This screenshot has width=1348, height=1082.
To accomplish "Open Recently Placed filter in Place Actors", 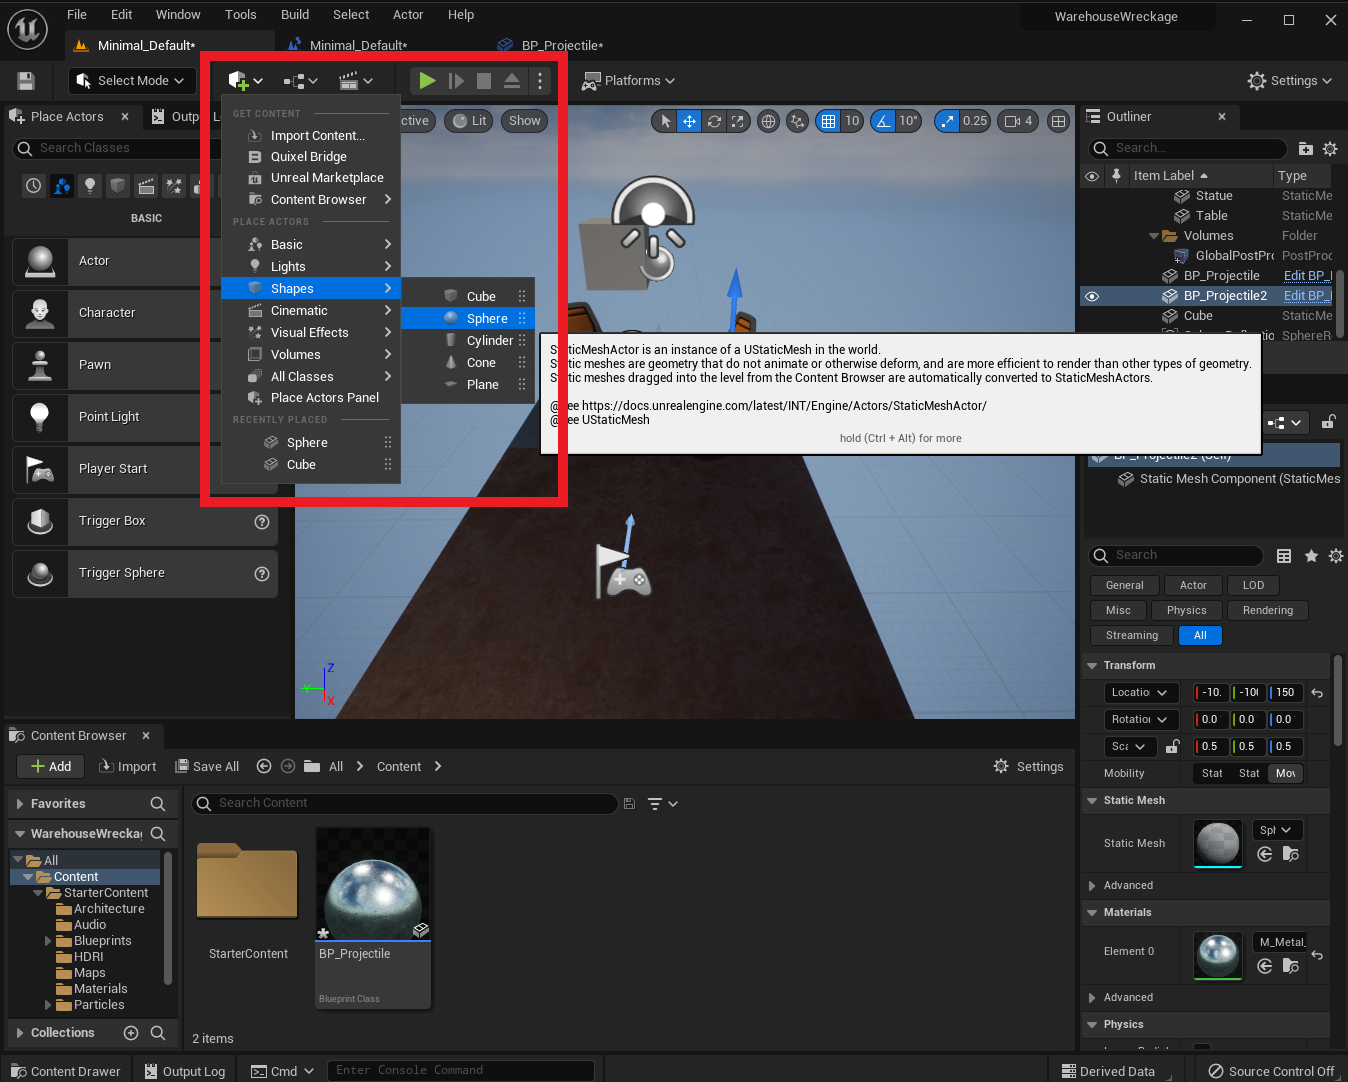I will (x=34, y=186).
